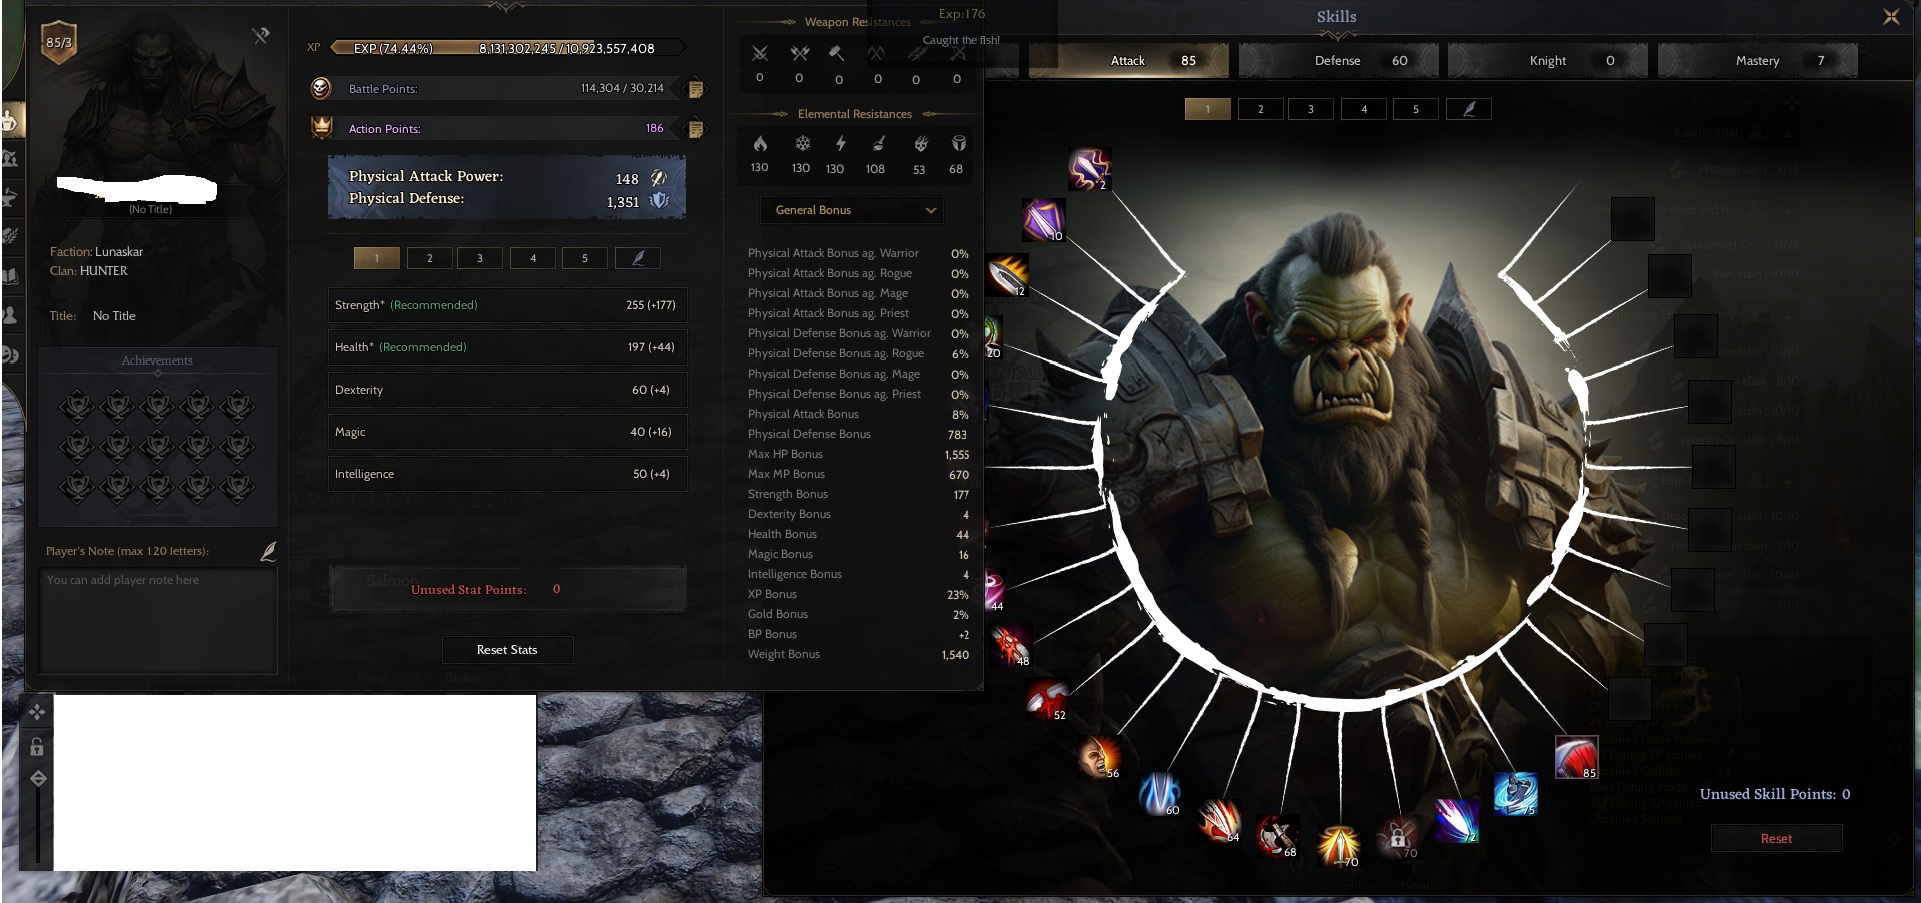This screenshot has width=1921, height=903.
Task: Switch to the Mastery skills tab
Action: click(1757, 61)
